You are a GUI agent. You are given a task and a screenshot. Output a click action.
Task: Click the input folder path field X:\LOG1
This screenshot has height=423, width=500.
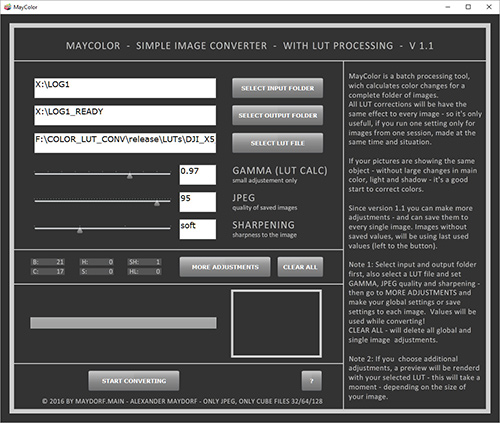click(125, 88)
